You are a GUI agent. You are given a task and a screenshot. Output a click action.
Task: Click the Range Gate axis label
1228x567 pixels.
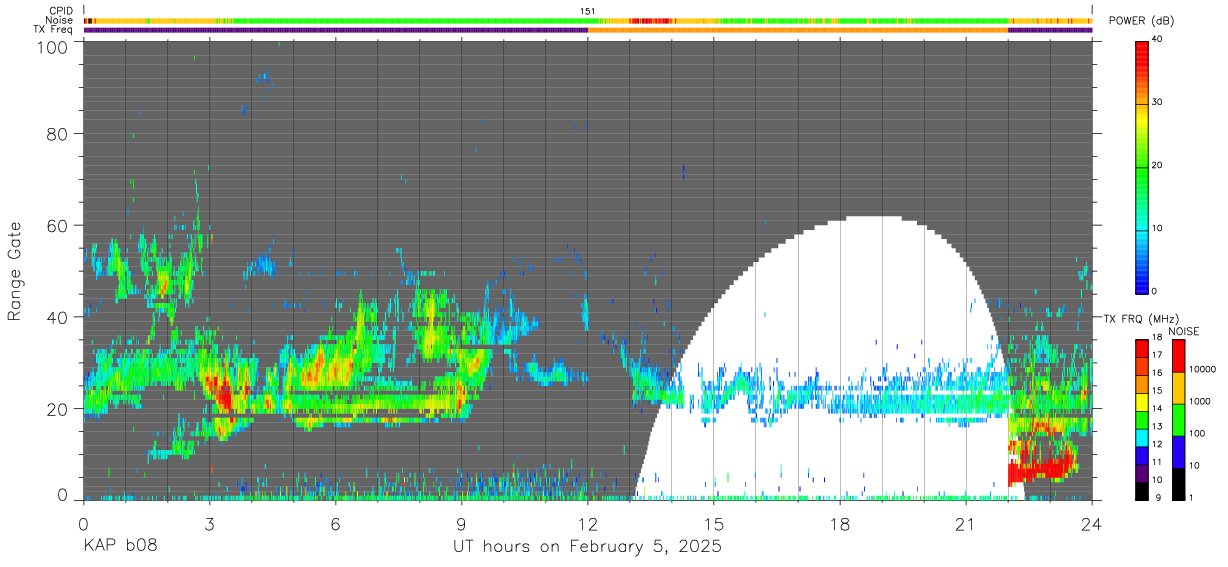[x=15, y=271]
